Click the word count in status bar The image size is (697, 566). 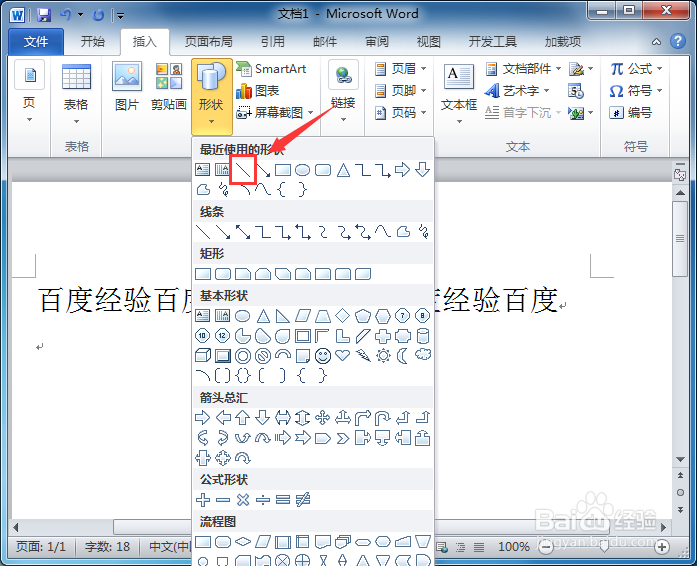tap(107, 546)
